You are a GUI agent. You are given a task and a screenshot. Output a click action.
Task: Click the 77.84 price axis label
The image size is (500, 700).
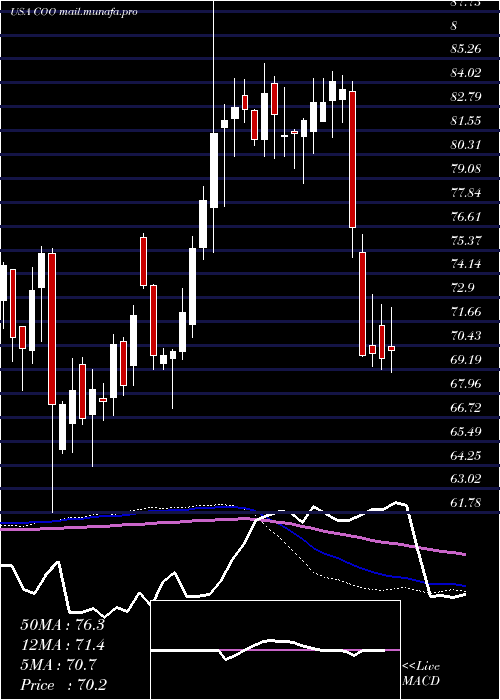(x=466, y=193)
